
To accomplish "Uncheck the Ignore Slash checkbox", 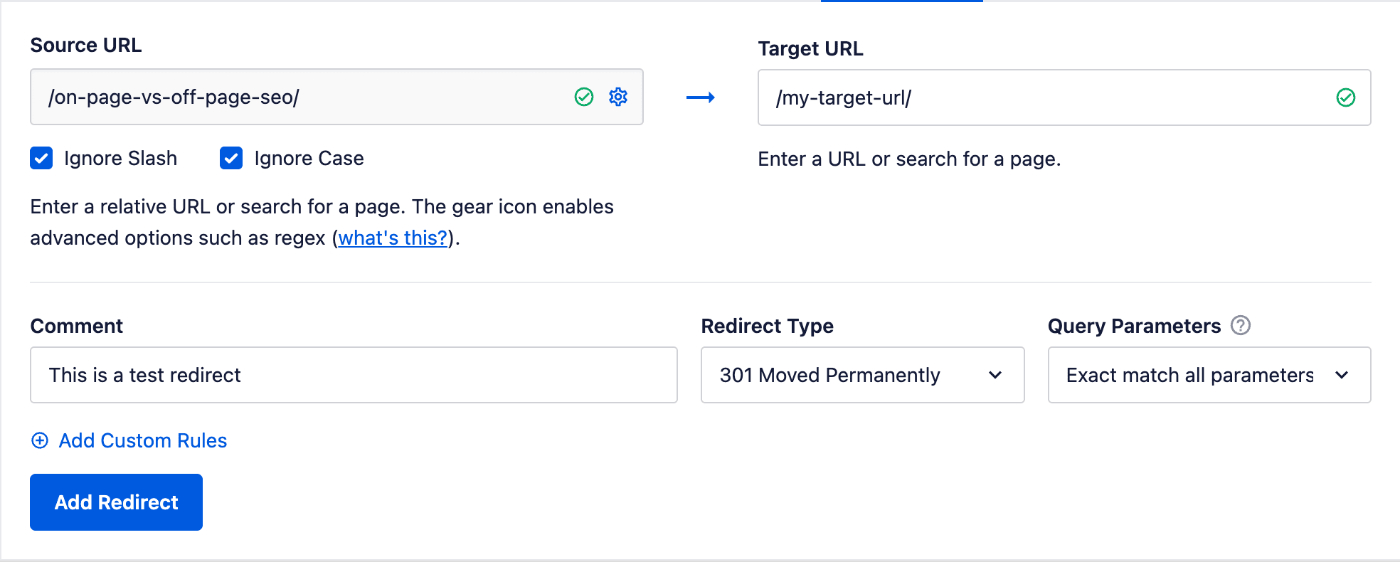I will pos(41,158).
